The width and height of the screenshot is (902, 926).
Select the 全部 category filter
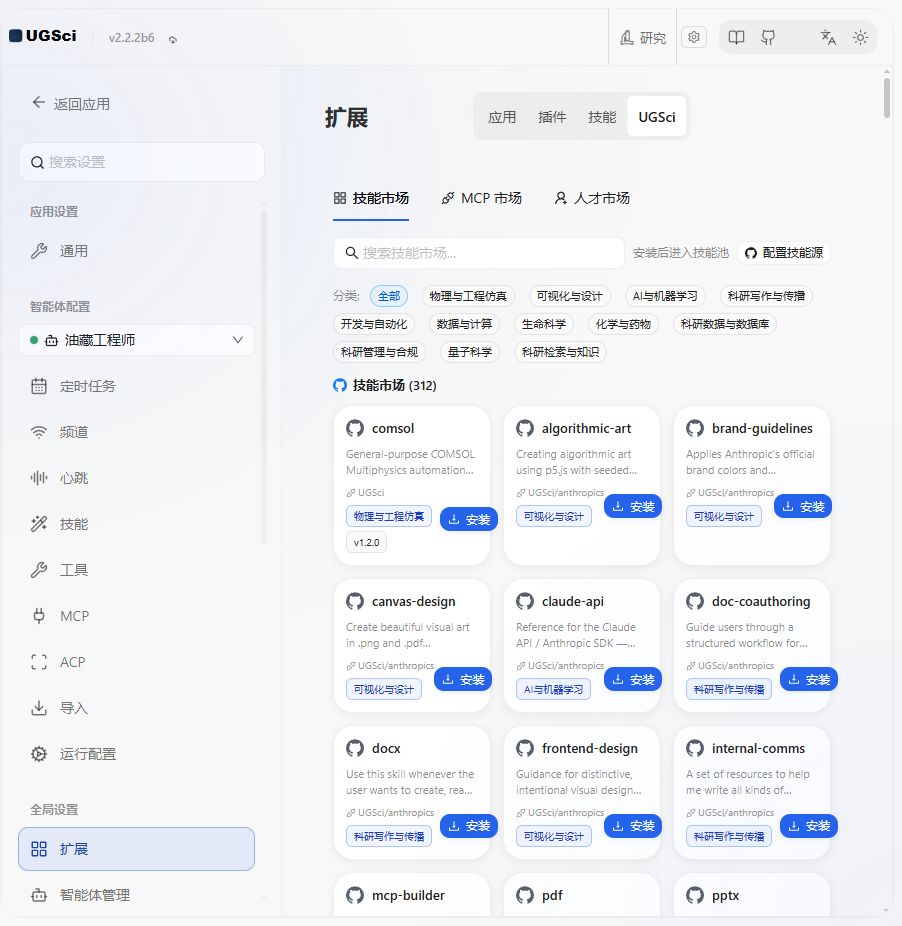click(389, 296)
